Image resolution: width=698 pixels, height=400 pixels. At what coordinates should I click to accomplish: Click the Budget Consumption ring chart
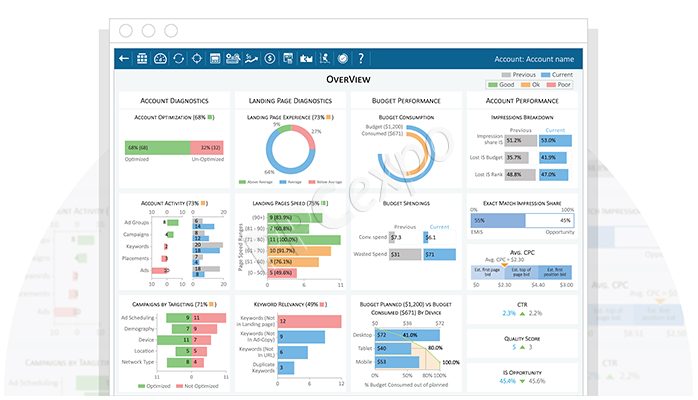406,154
